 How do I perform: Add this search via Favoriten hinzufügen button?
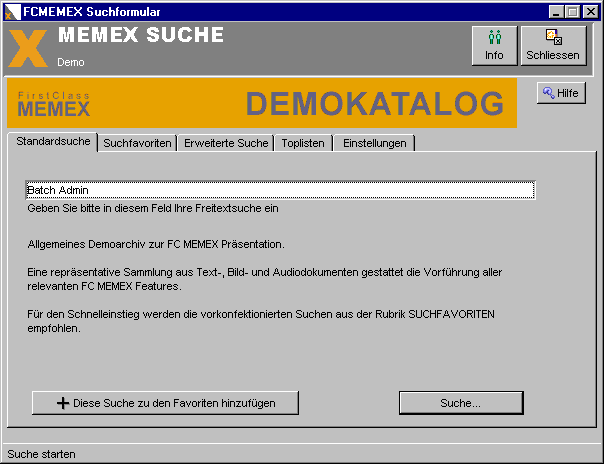pos(165,403)
